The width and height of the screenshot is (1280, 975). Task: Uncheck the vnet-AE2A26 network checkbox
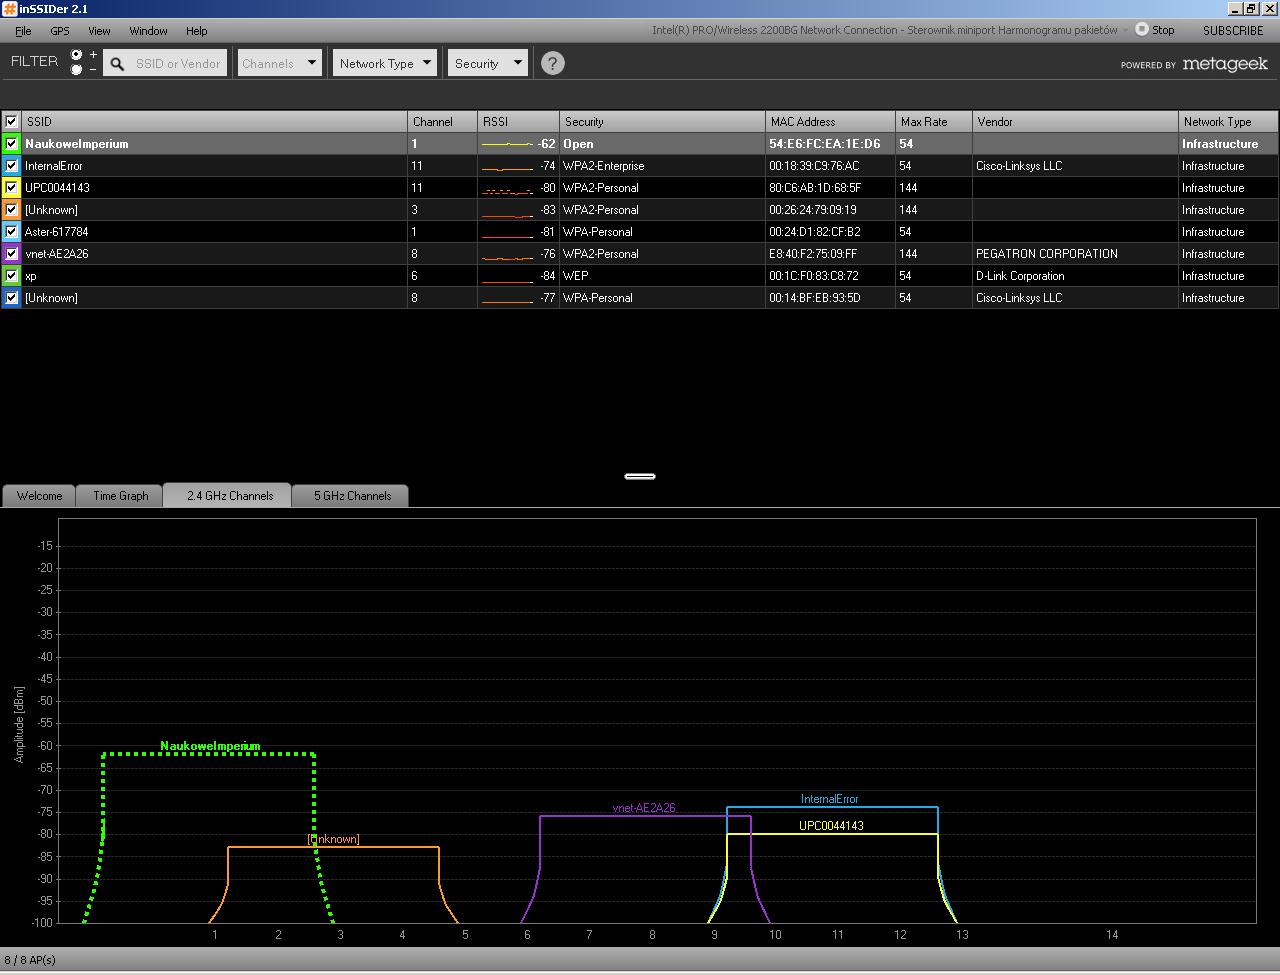(12, 254)
